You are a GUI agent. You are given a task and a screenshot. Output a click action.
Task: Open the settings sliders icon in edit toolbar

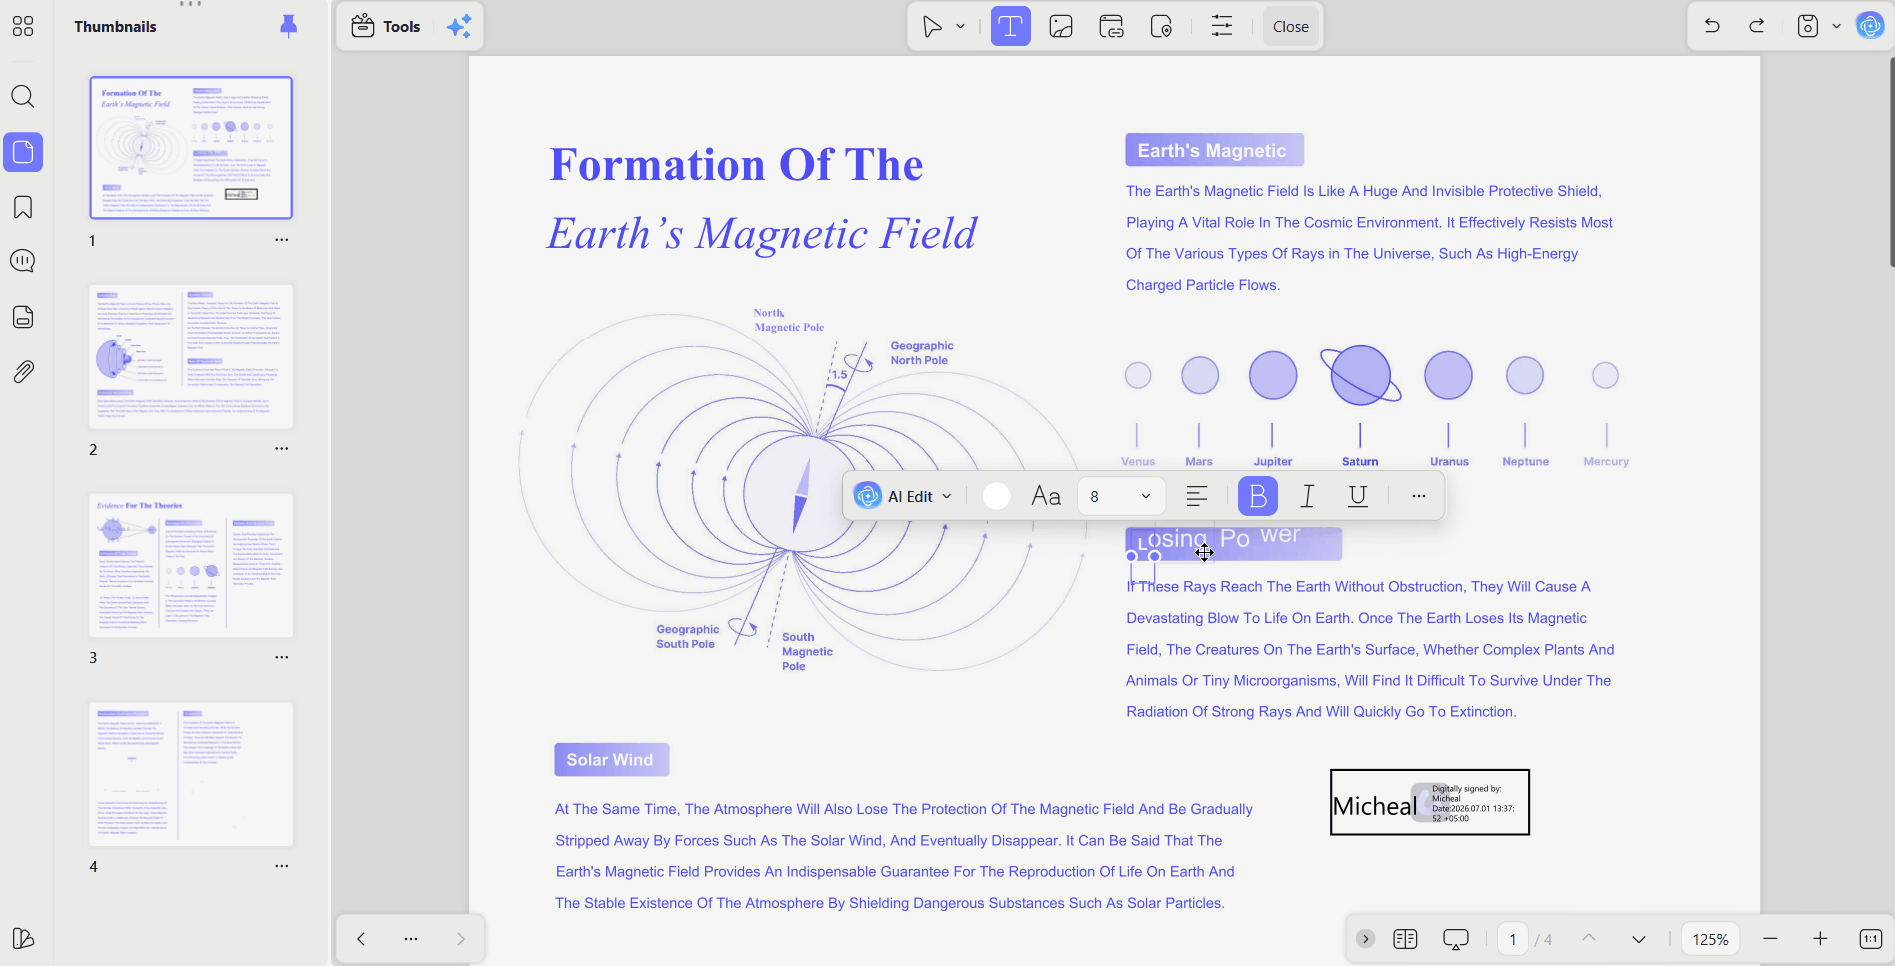click(x=1222, y=27)
